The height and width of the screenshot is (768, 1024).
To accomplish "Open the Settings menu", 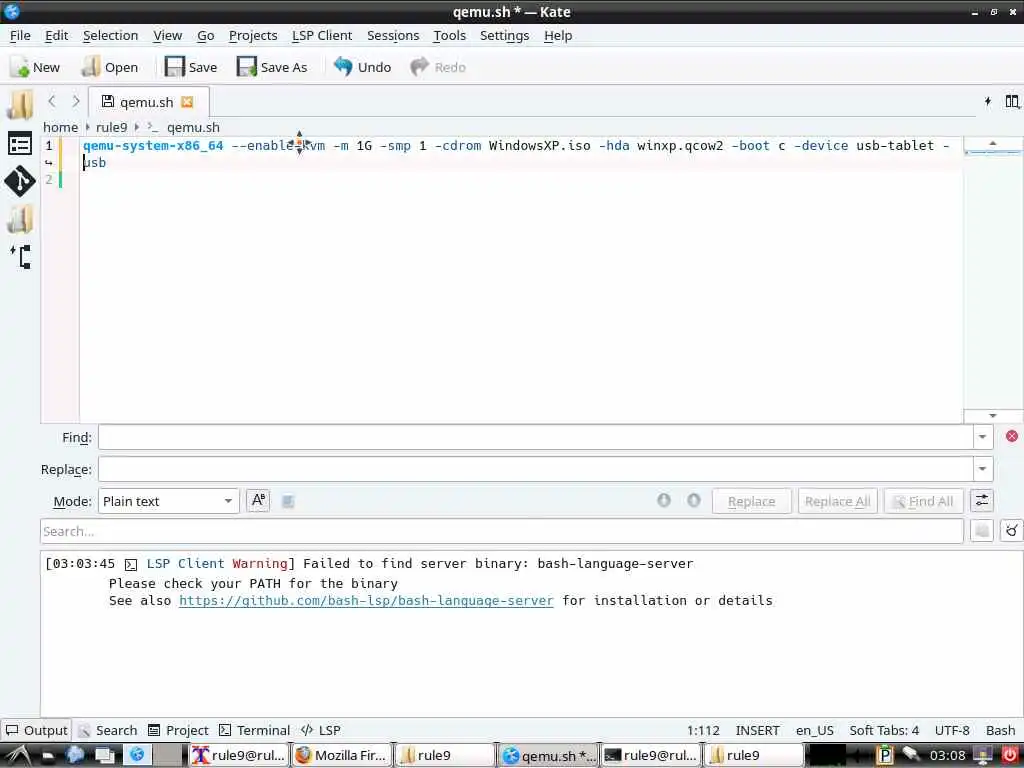I will point(504,35).
